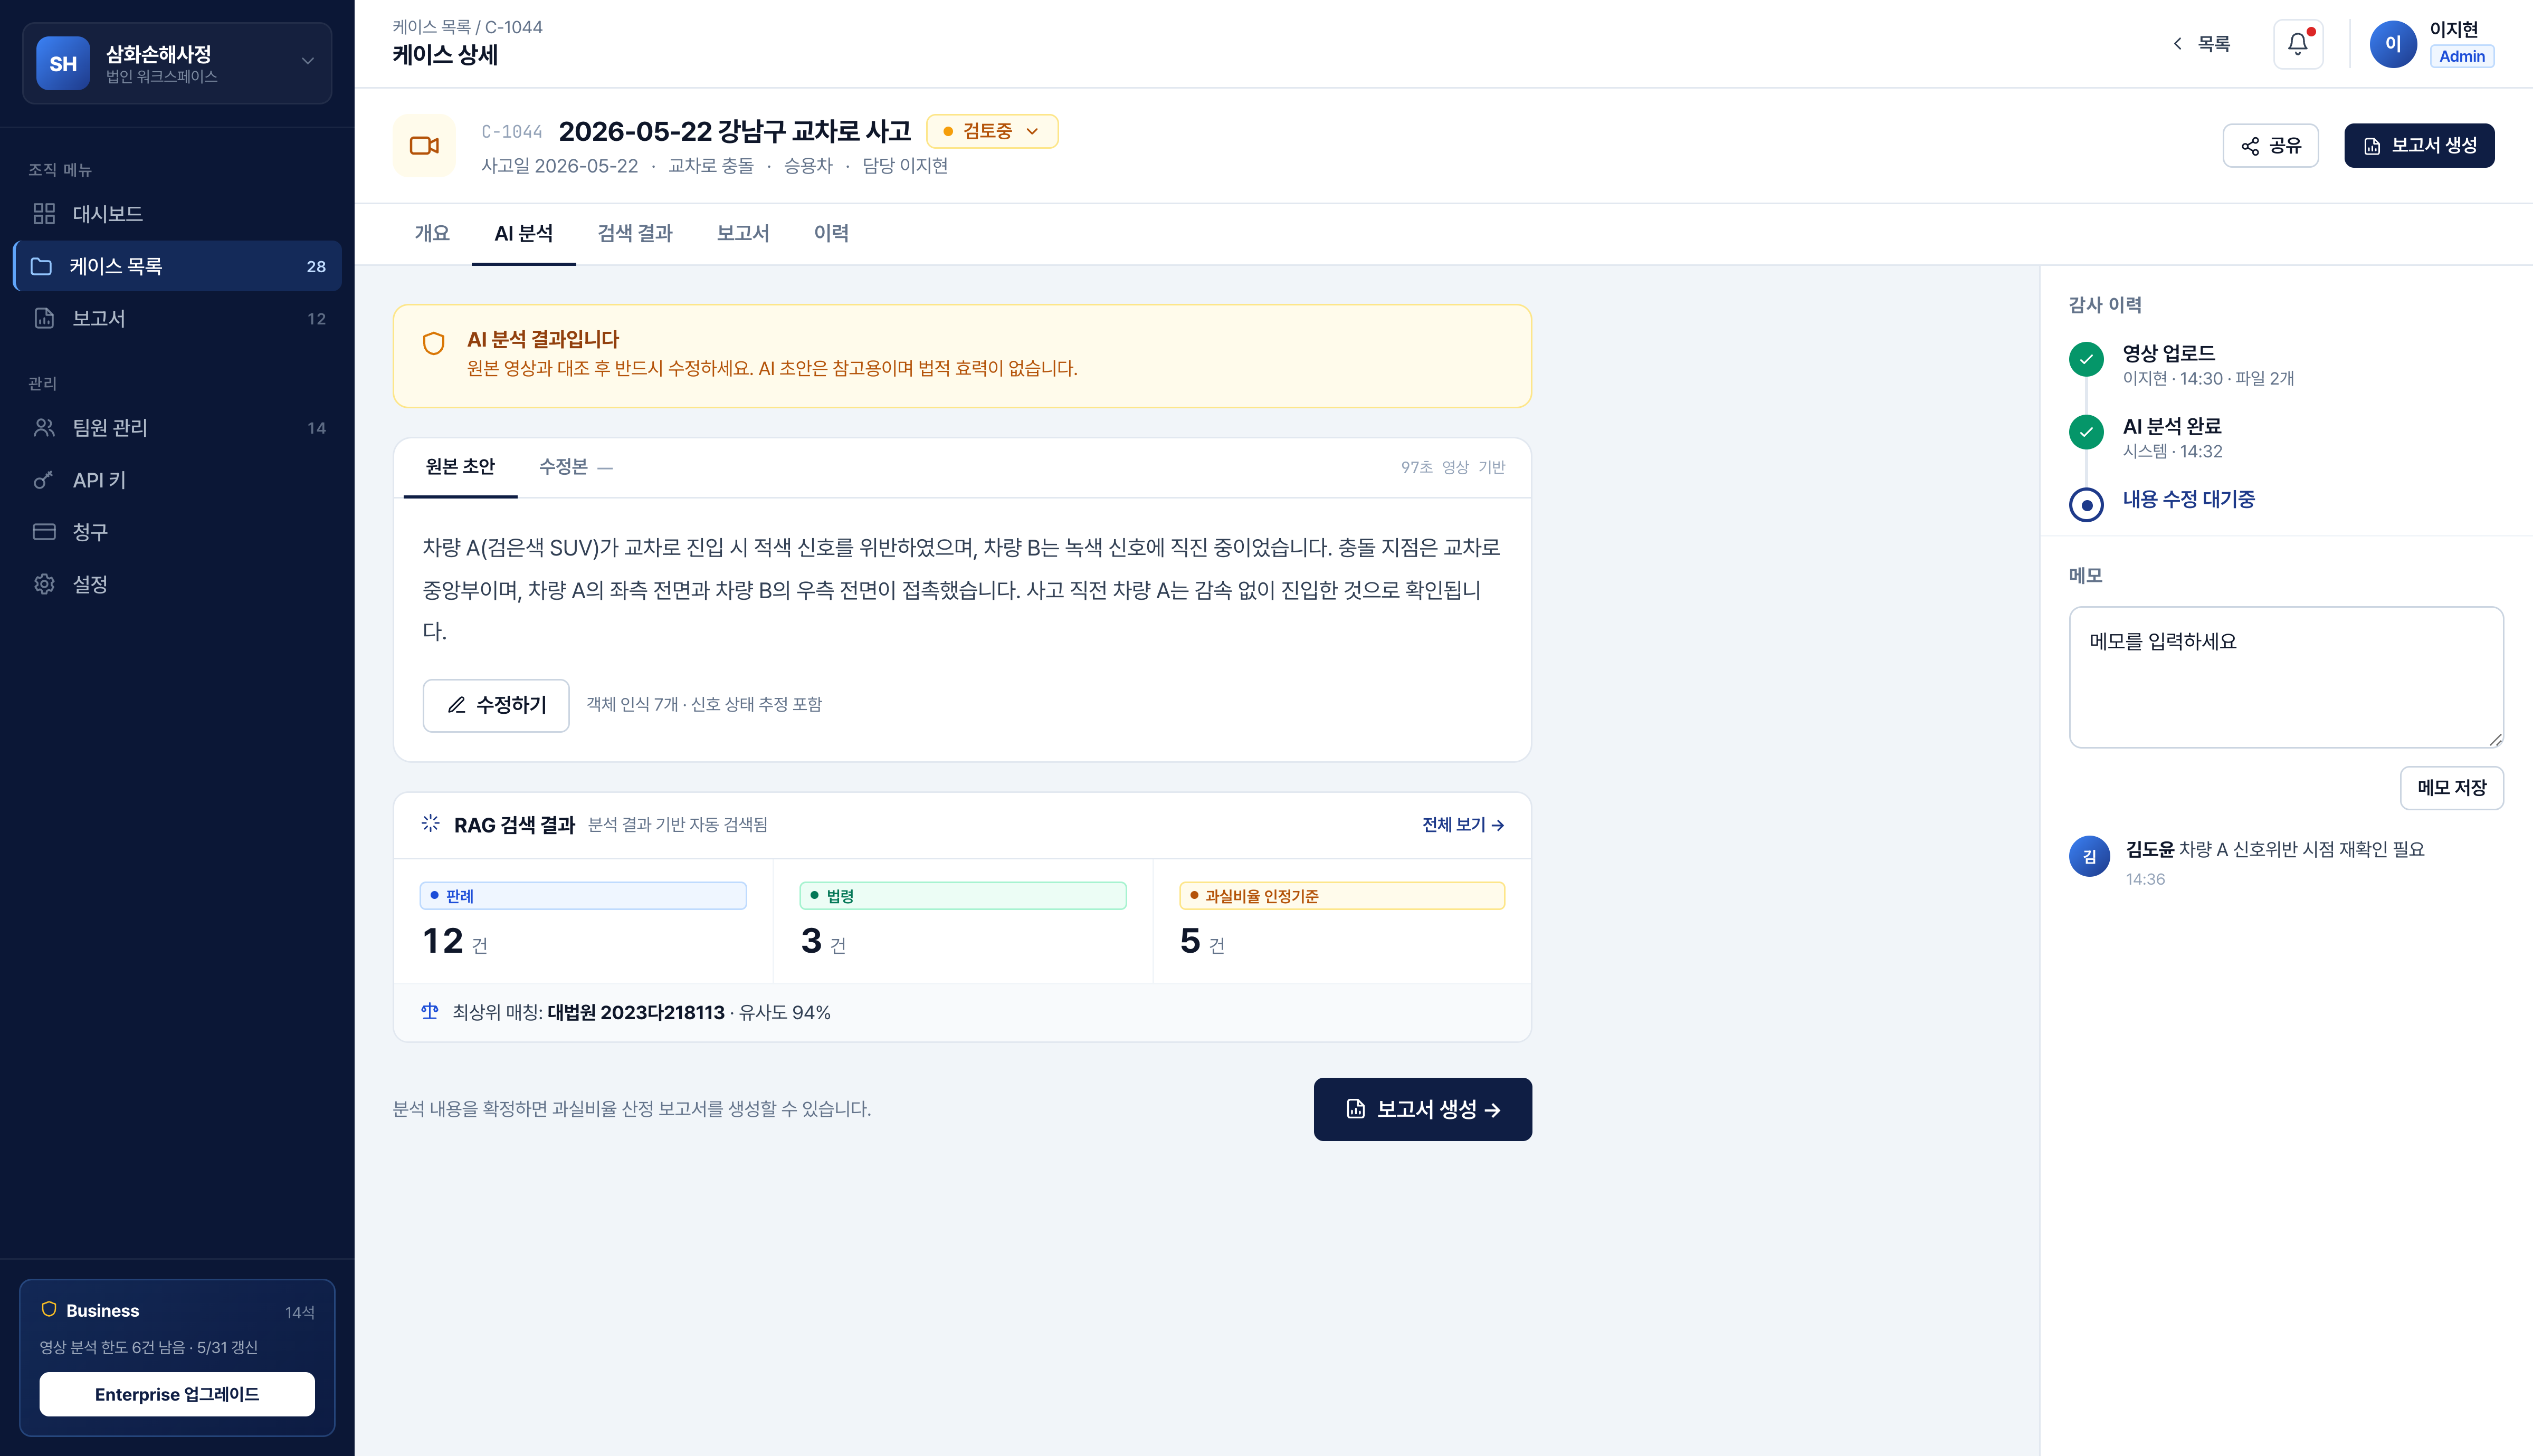Click the 김 commenter avatar
Image resolution: width=2533 pixels, height=1456 pixels.
(2089, 856)
